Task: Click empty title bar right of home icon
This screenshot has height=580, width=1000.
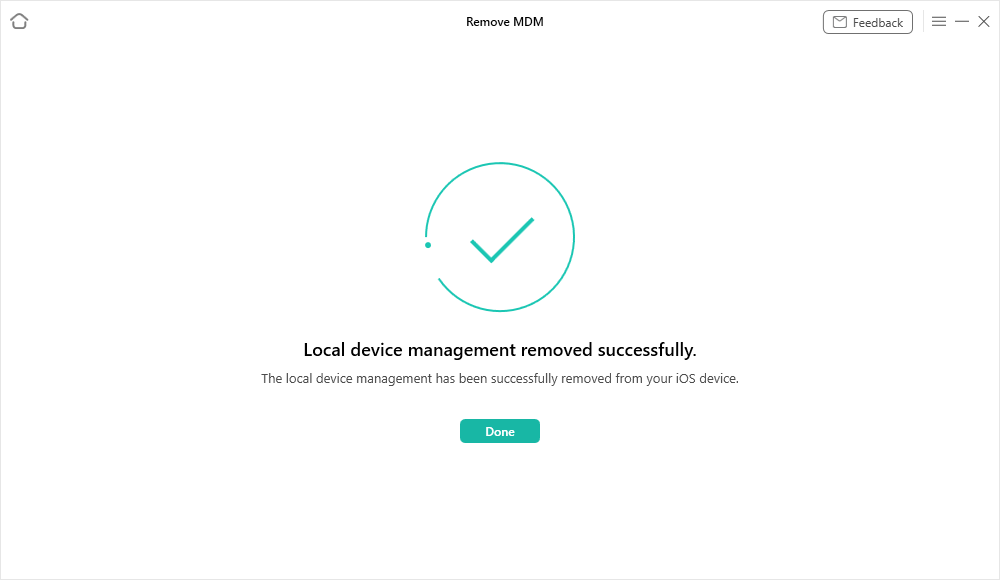Action: coord(200,21)
